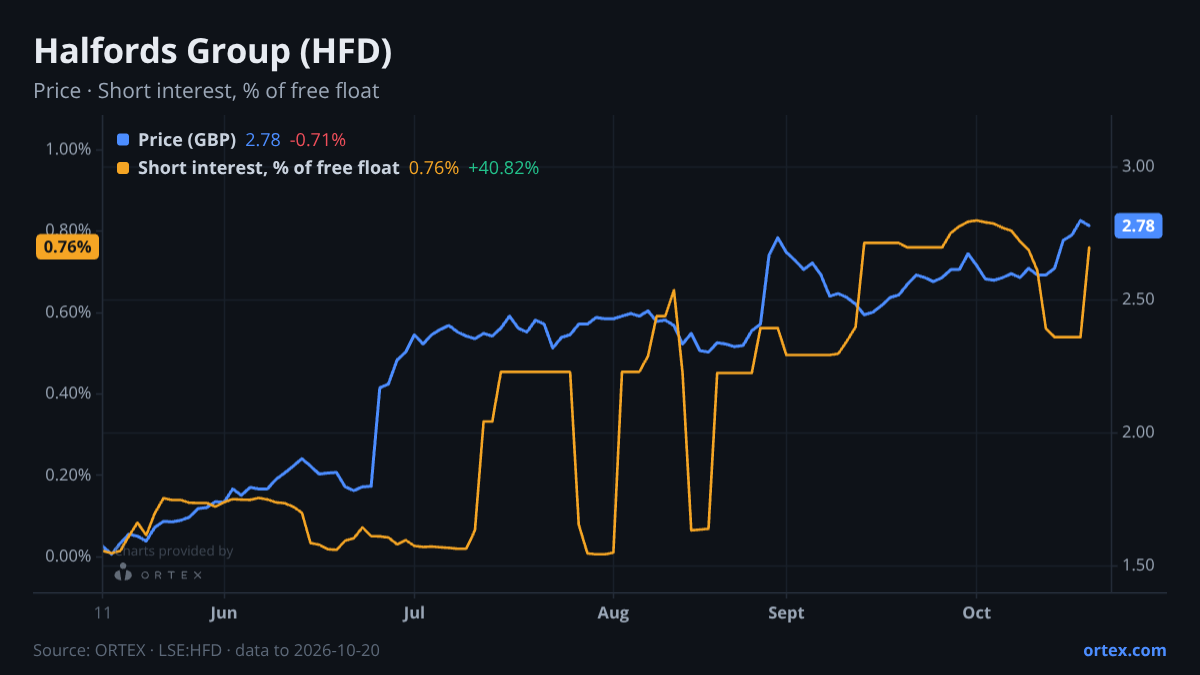Click the Sept label on time axis
The width and height of the screenshot is (1200, 675).
click(786, 613)
